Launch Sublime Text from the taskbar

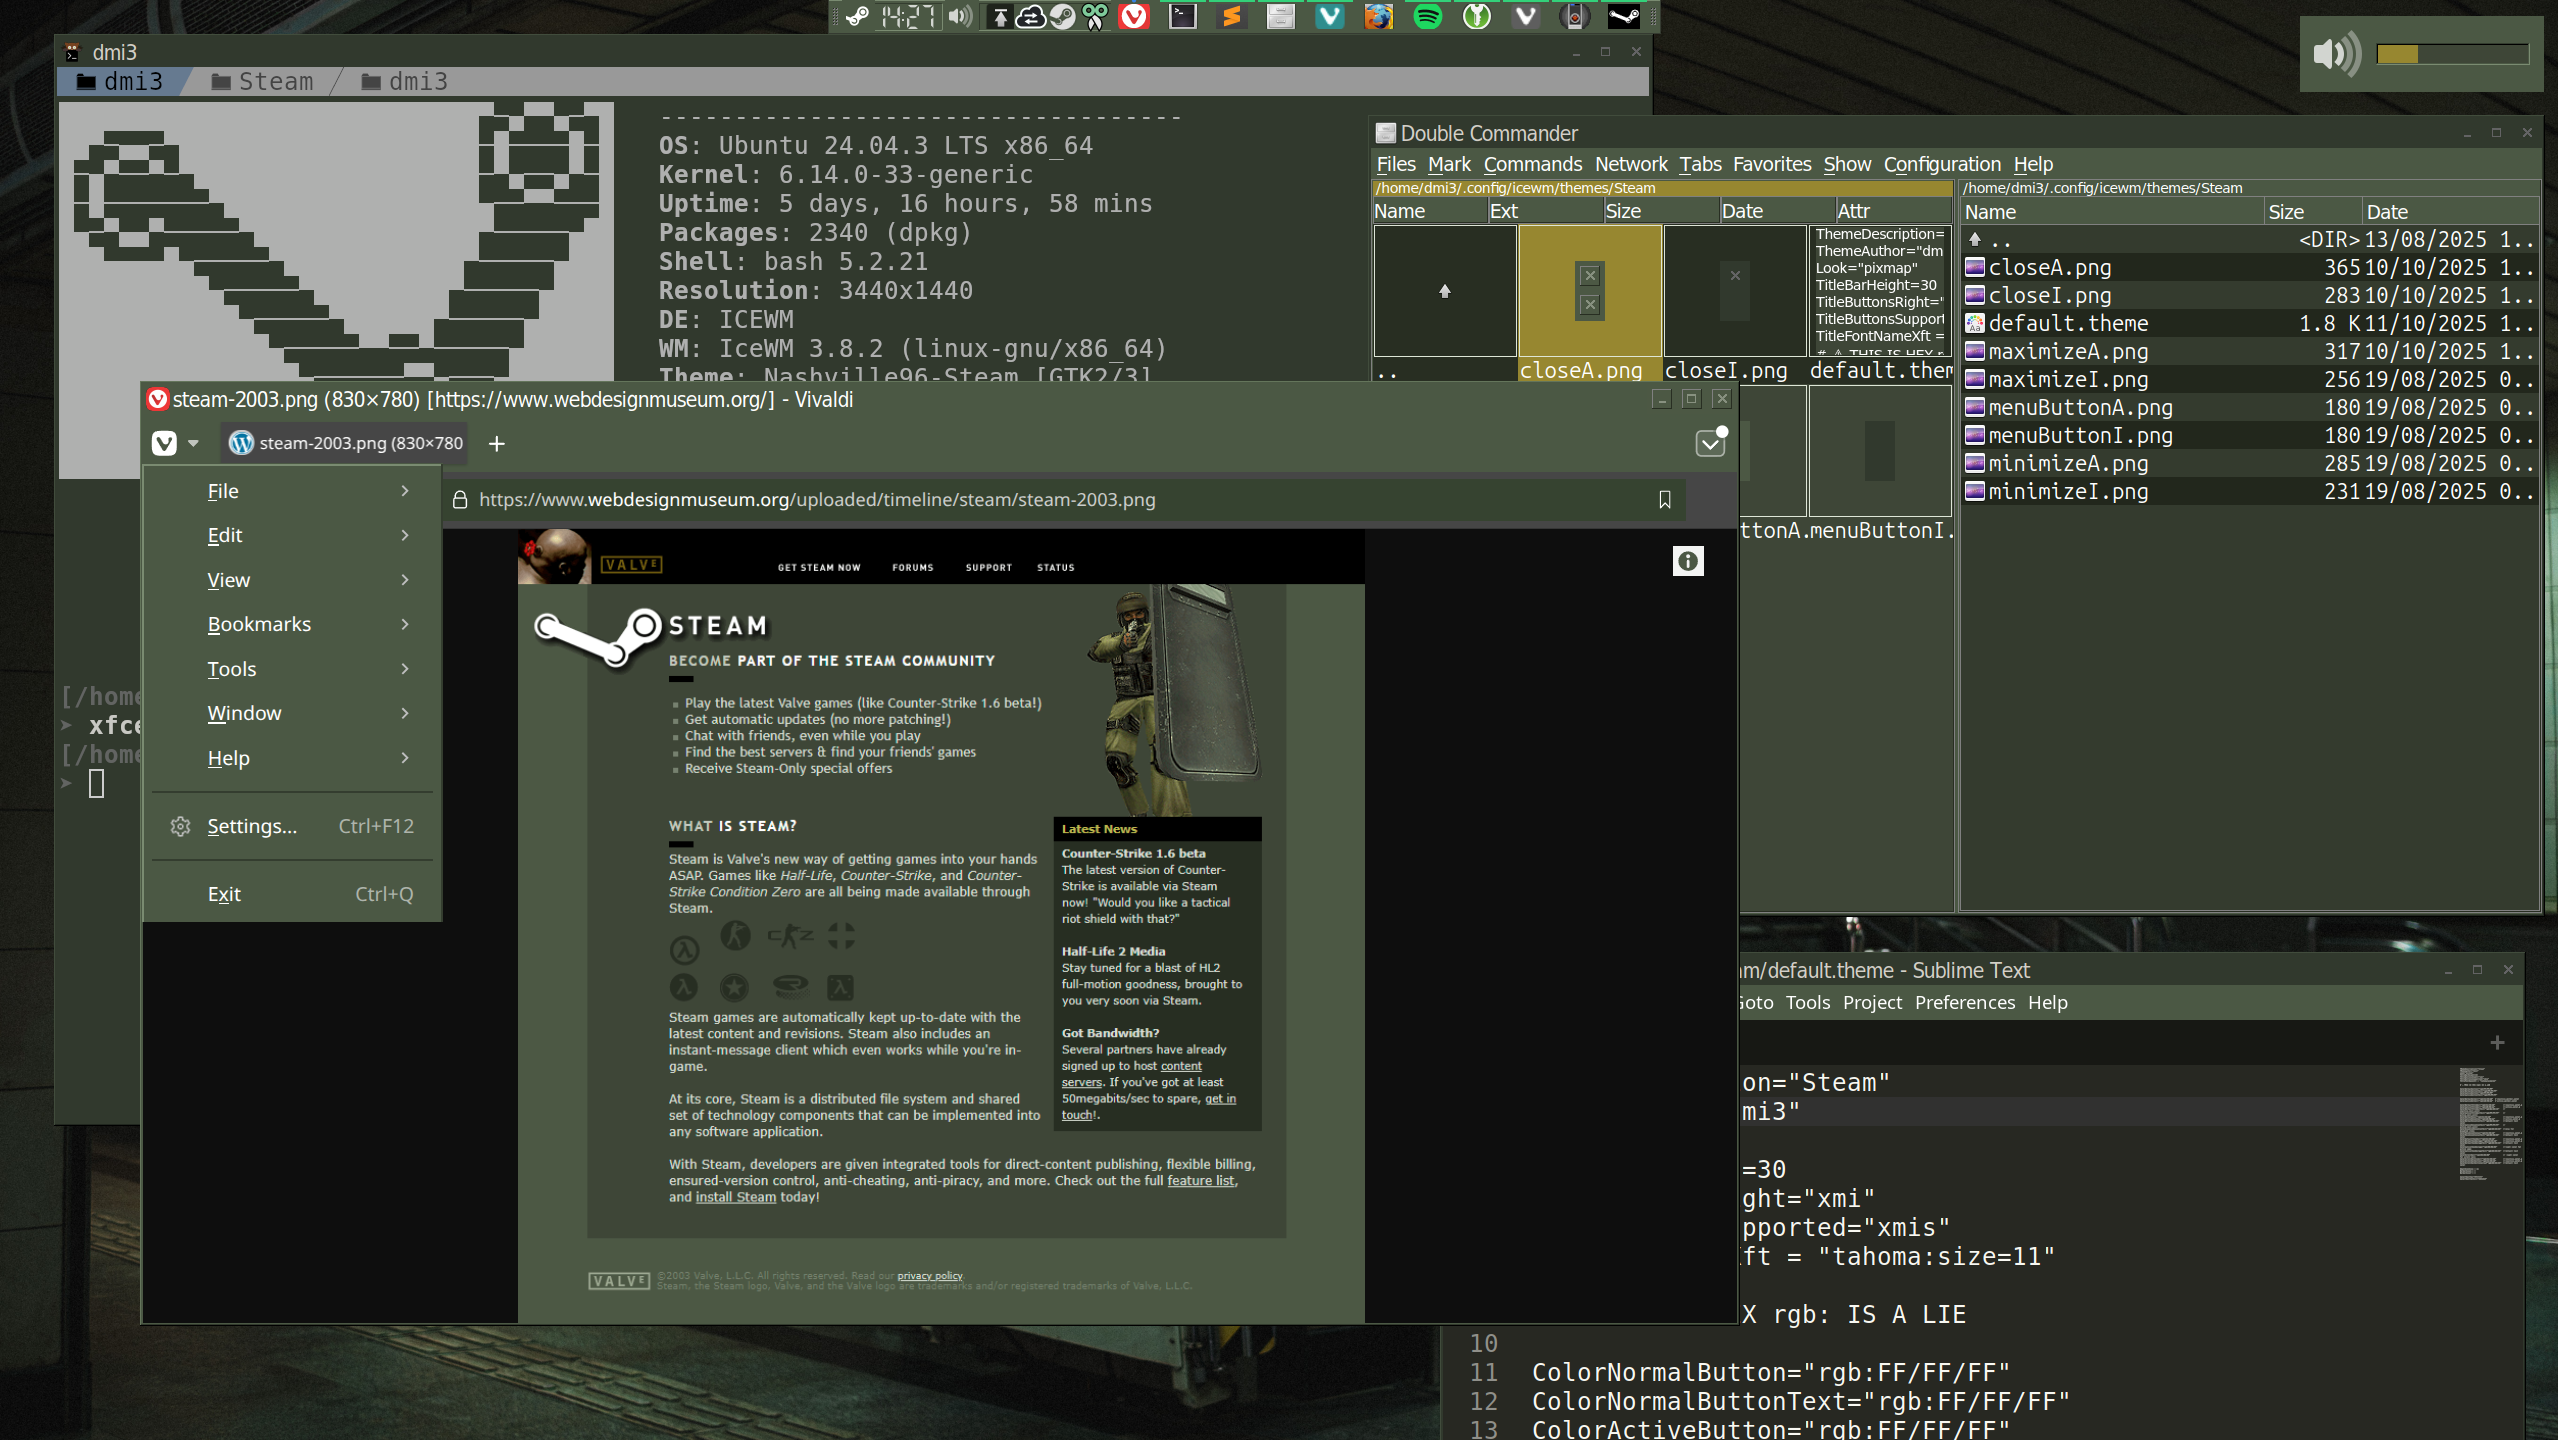(1232, 17)
